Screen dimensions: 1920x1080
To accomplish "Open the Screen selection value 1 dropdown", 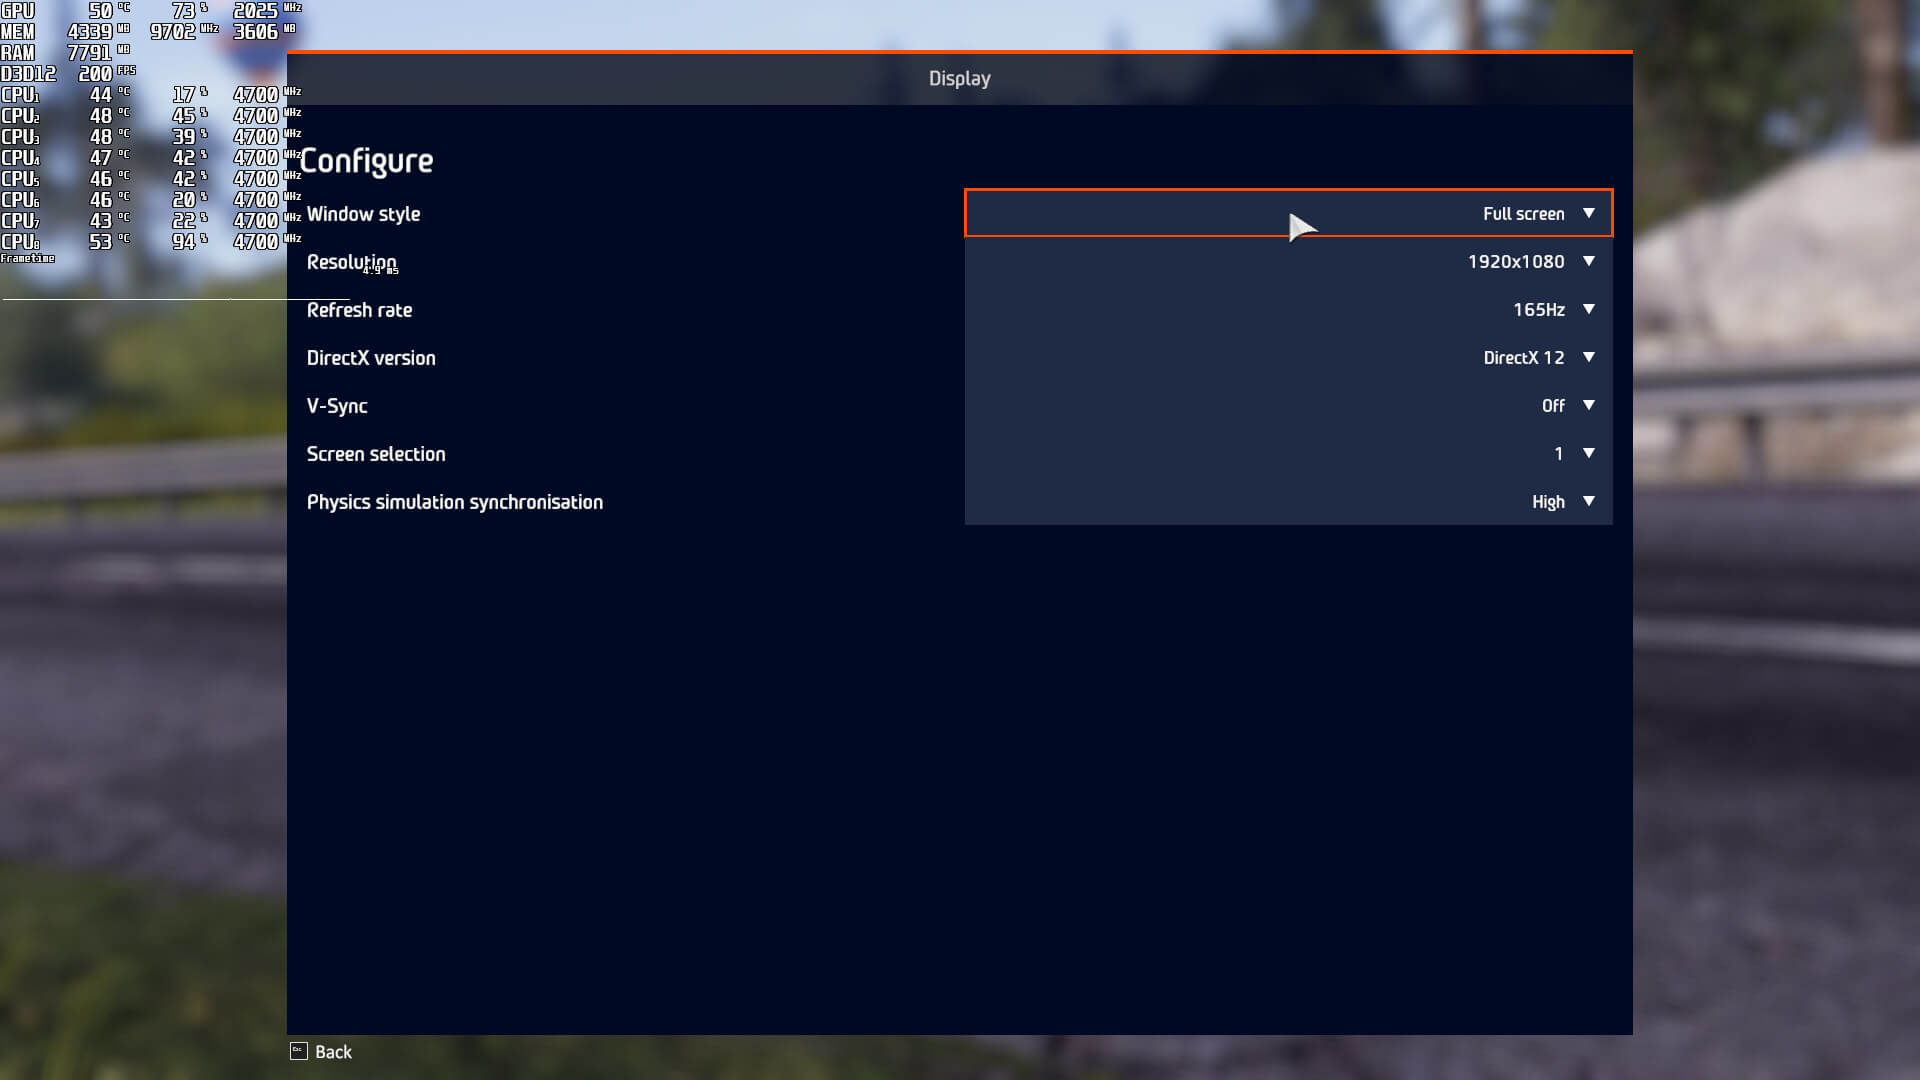I will 1557,454.
